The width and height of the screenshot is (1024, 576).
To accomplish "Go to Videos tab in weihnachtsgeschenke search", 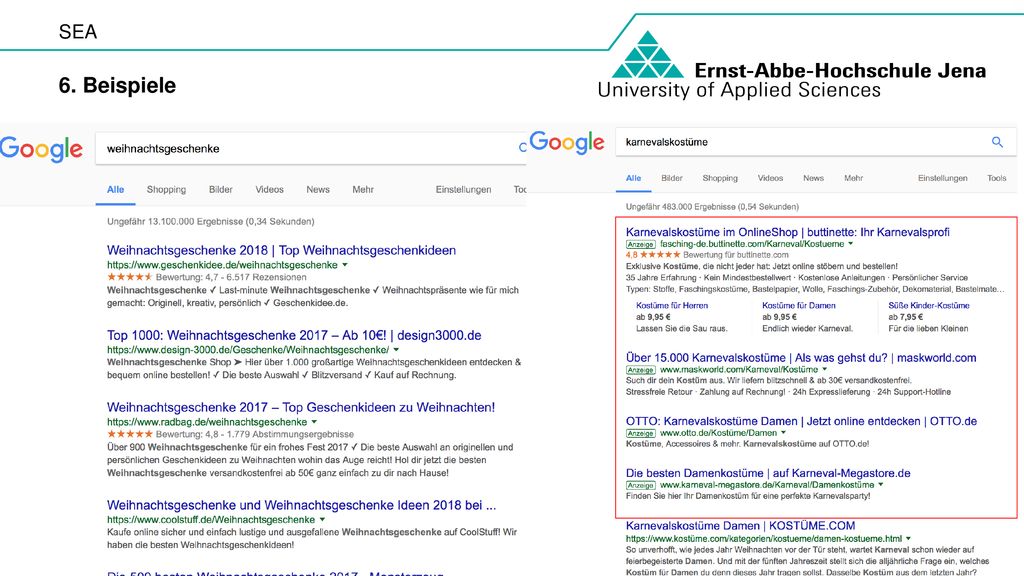I will [x=269, y=189].
